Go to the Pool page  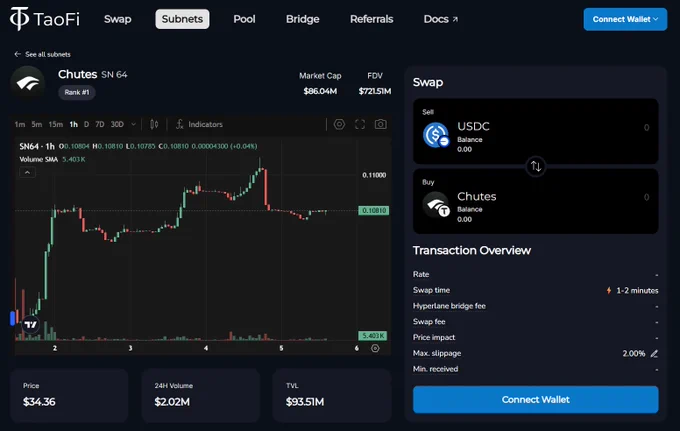tap(244, 19)
